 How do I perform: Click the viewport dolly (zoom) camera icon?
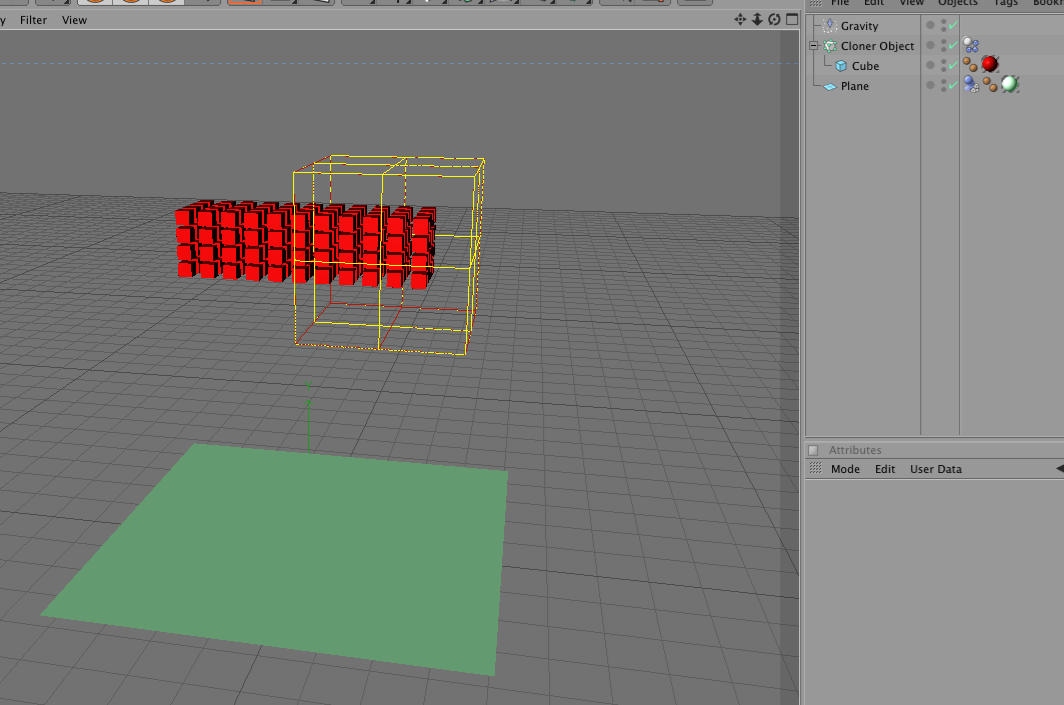click(757, 19)
